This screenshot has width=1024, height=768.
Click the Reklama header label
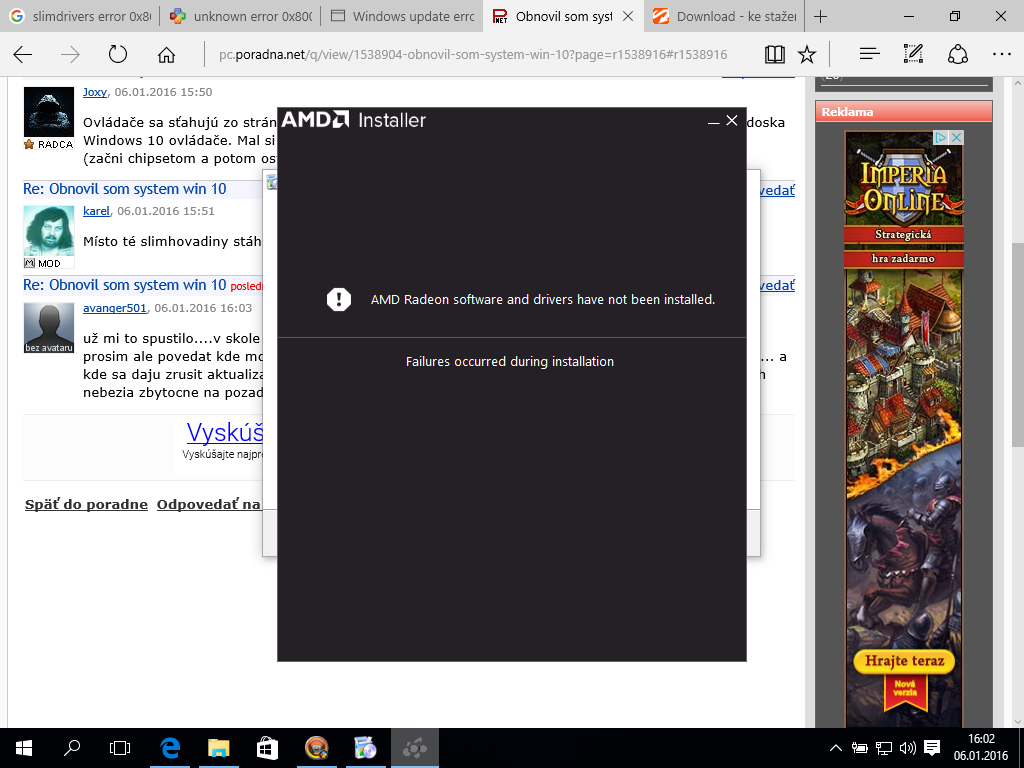tap(847, 112)
